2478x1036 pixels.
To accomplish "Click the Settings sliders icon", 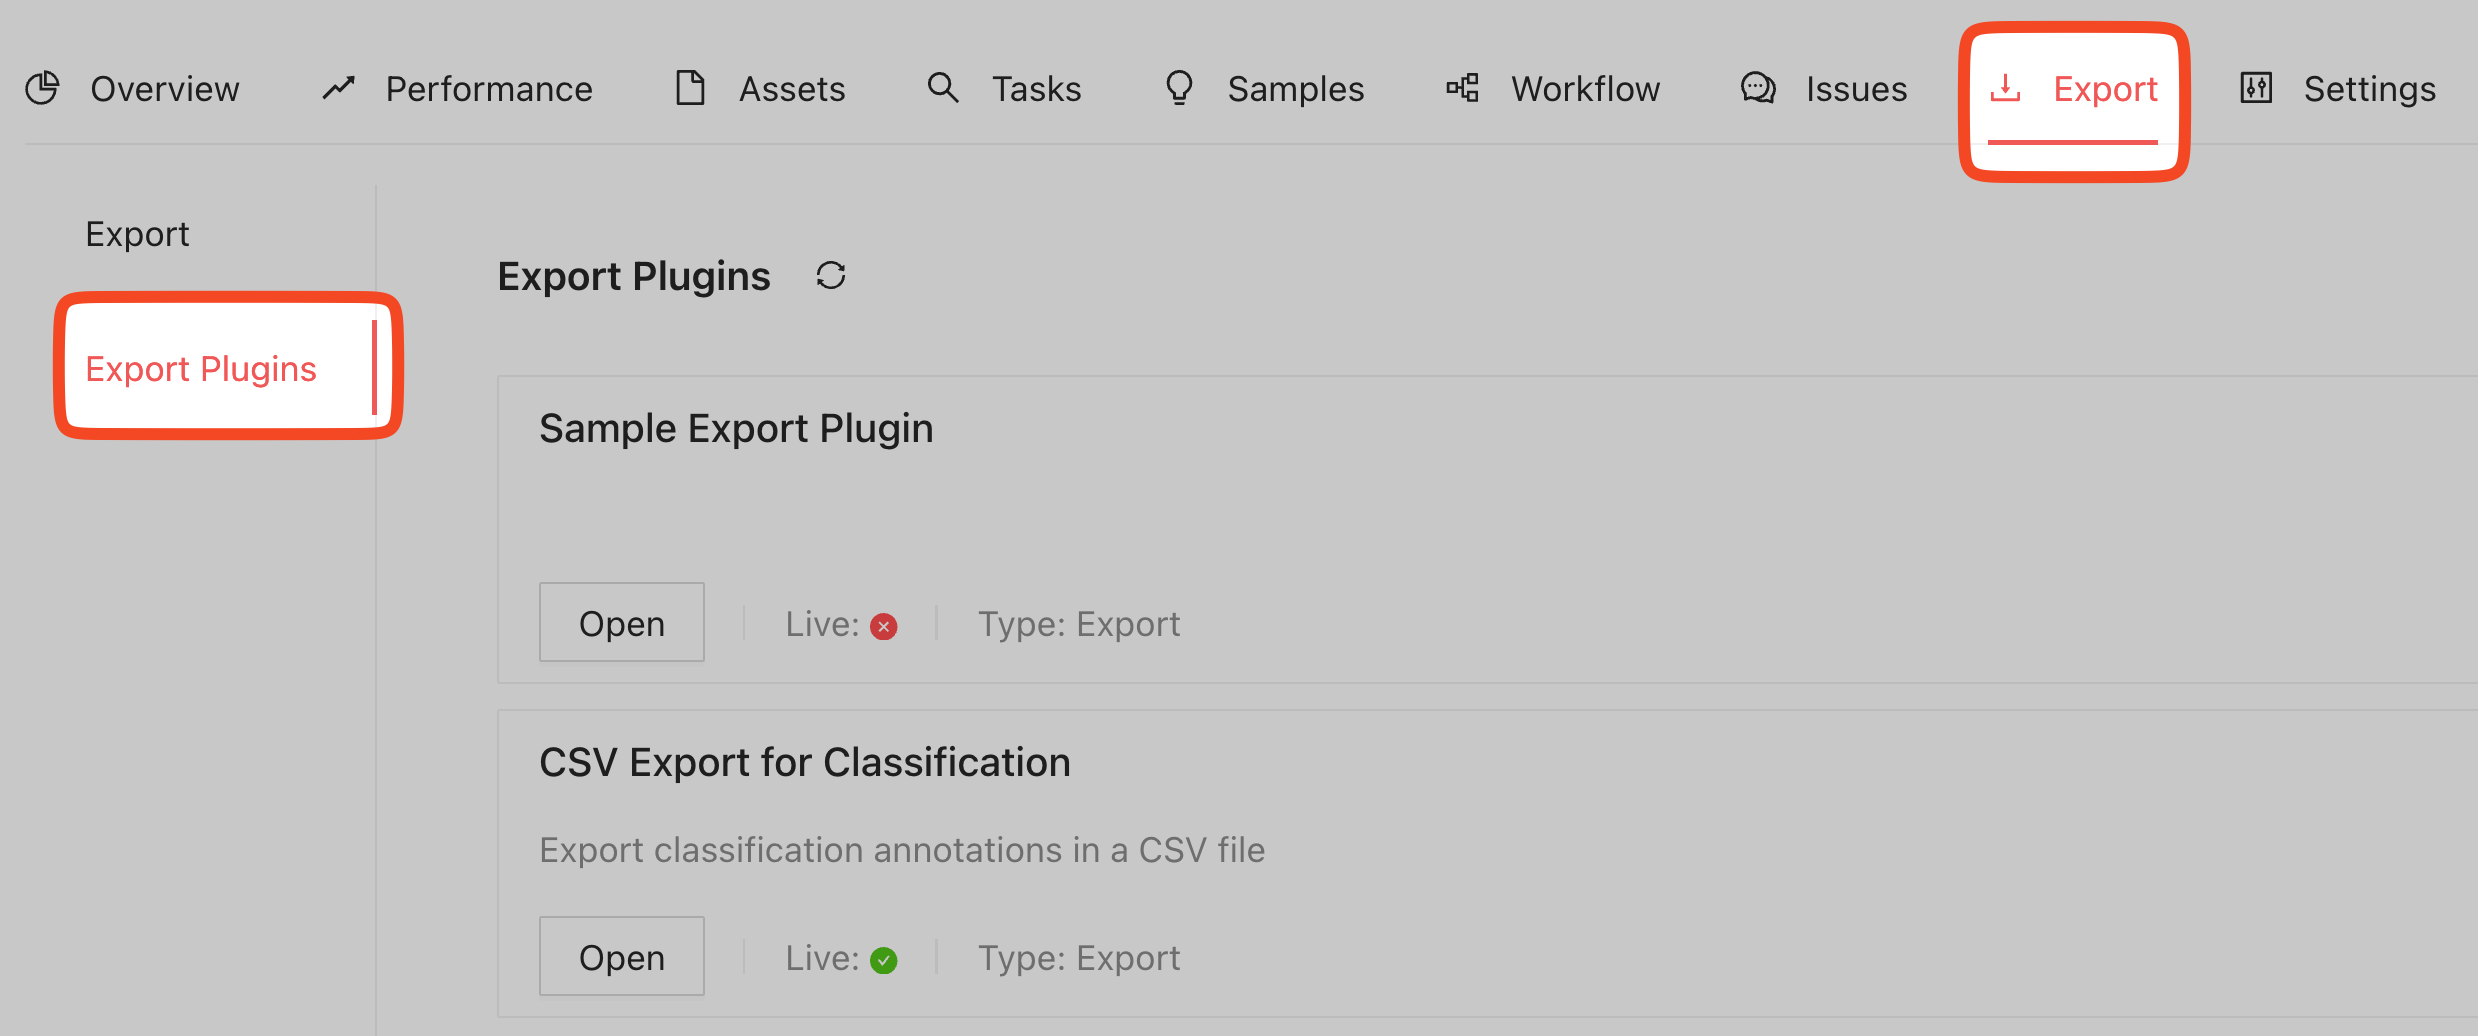I will 2256,88.
